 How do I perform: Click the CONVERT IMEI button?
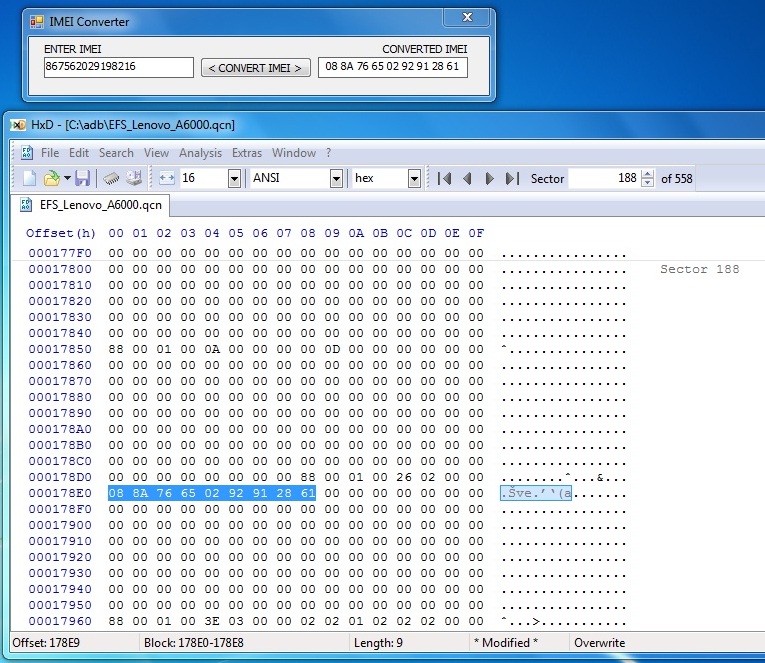click(256, 68)
